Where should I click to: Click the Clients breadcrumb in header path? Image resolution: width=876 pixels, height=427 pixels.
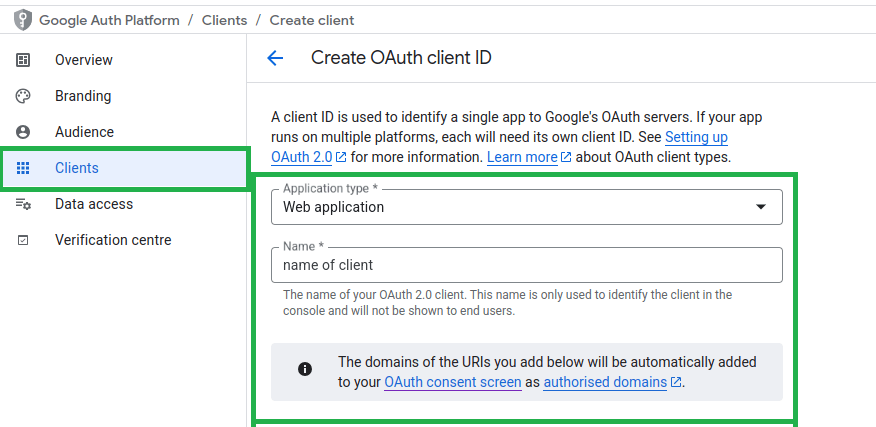pyautogui.click(x=224, y=20)
